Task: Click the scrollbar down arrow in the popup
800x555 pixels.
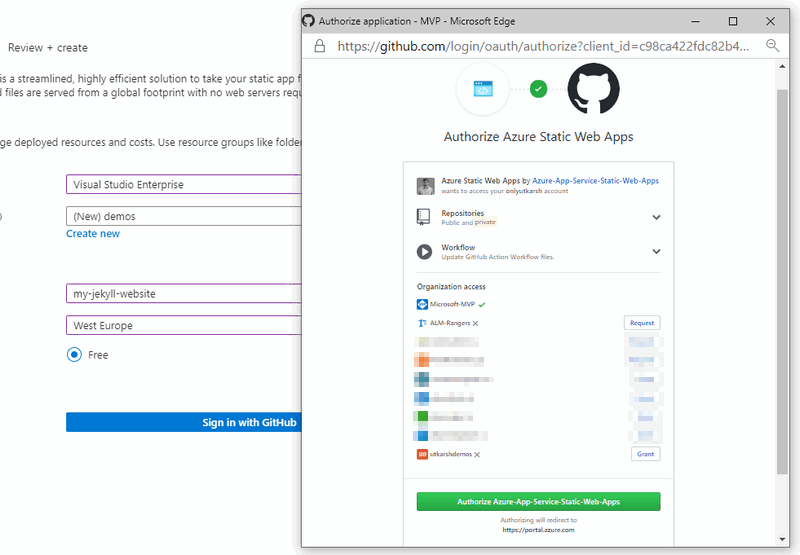Action: (782, 539)
